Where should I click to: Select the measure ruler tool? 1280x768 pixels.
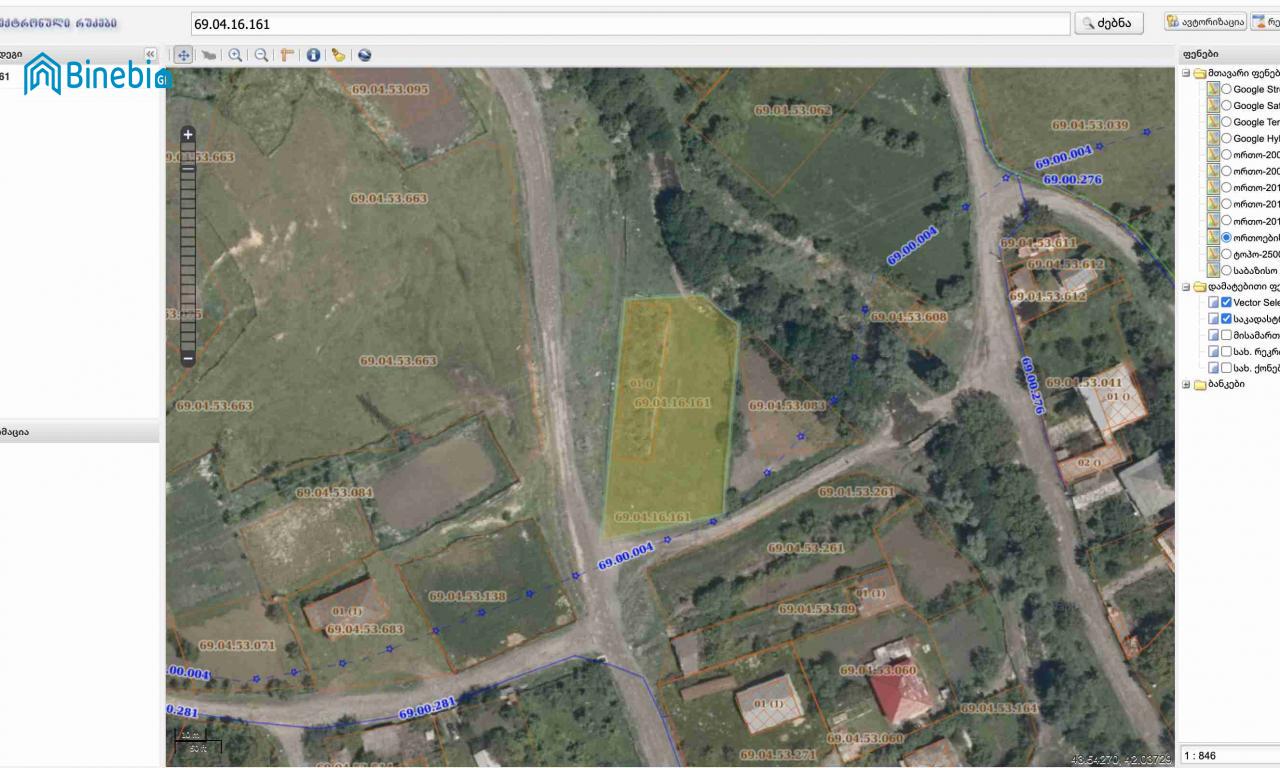tap(287, 55)
